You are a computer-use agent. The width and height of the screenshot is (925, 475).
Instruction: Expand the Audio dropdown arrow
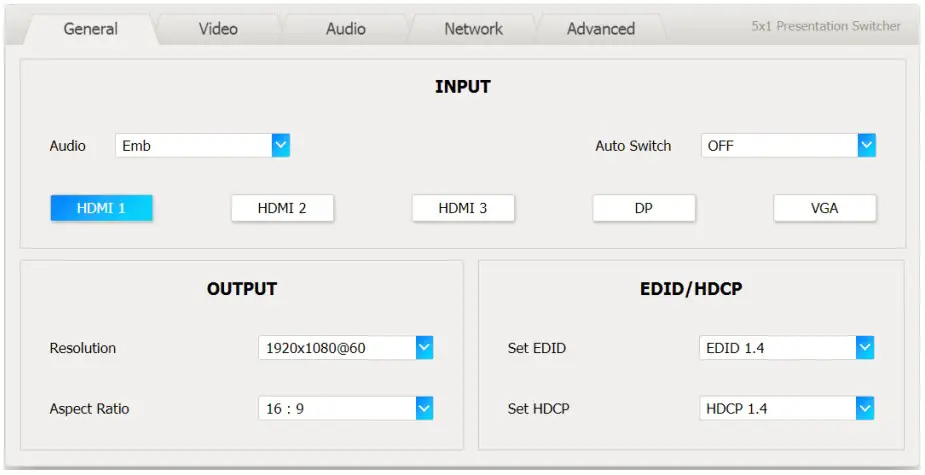click(x=281, y=146)
